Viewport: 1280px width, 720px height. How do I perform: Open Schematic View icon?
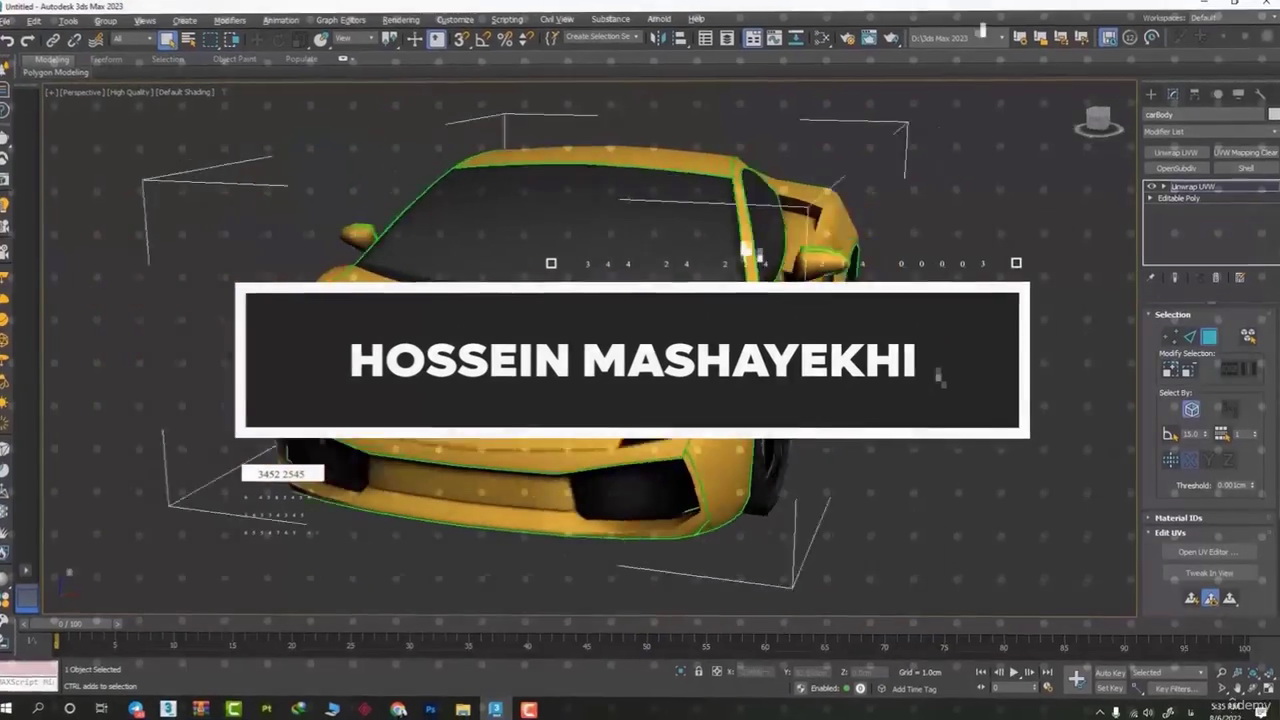(x=796, y=38)
